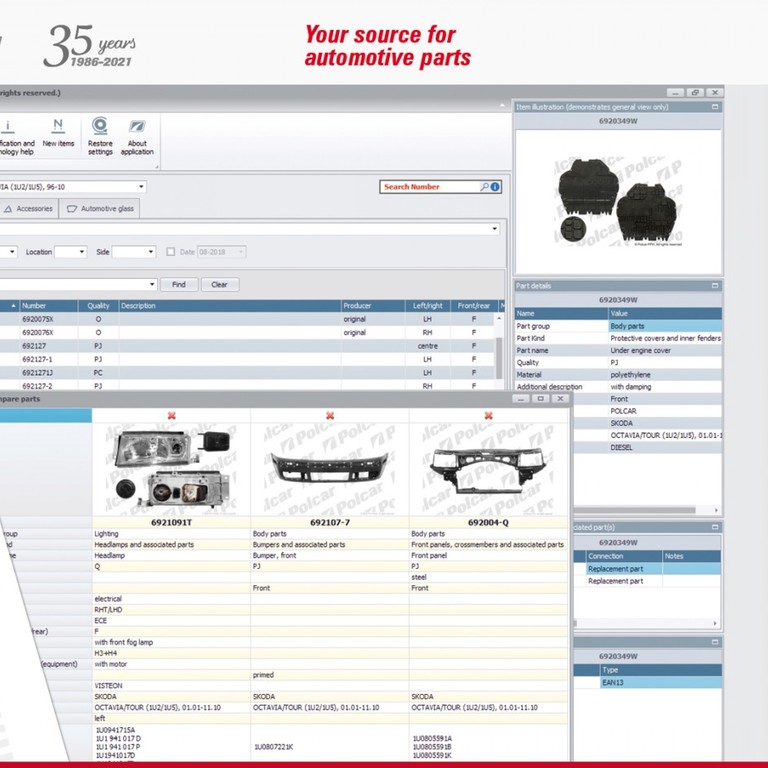
Task: Select the Body parts value cell
Action: tap(665, 326)
